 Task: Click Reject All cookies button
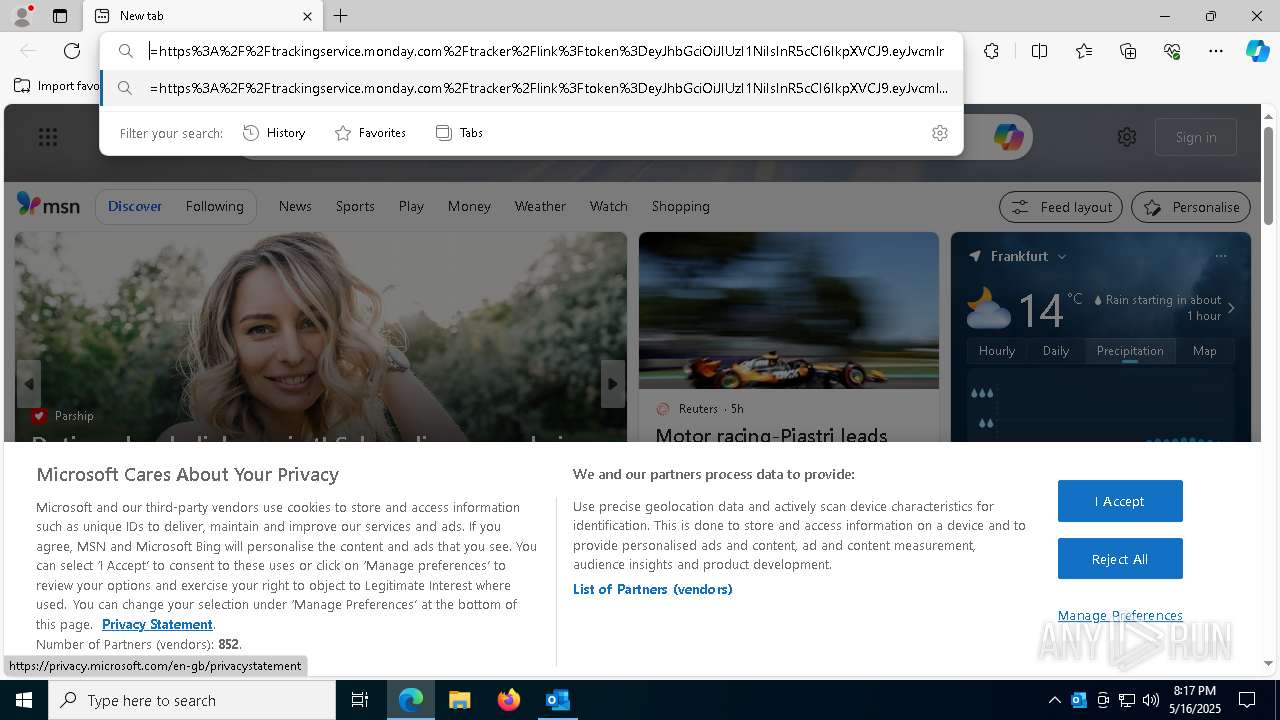(x=1120, y=559)
